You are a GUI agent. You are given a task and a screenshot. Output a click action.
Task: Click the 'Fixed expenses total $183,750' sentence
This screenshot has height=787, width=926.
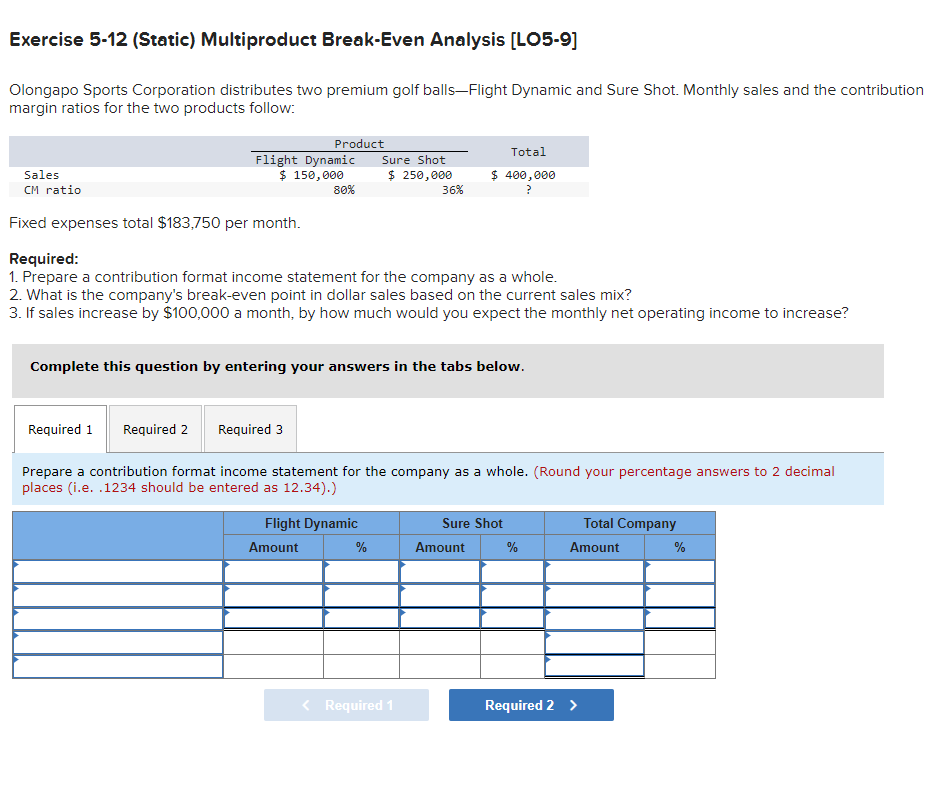[x=155, y=223]
